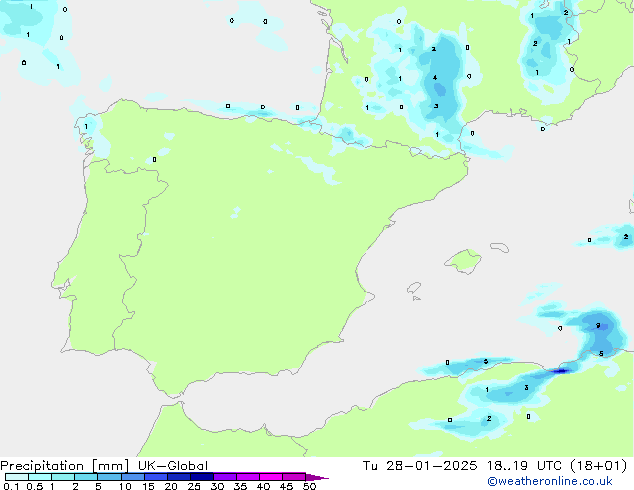
Task: Click the '18..19 UTC' time text
Action: point(524,466)
